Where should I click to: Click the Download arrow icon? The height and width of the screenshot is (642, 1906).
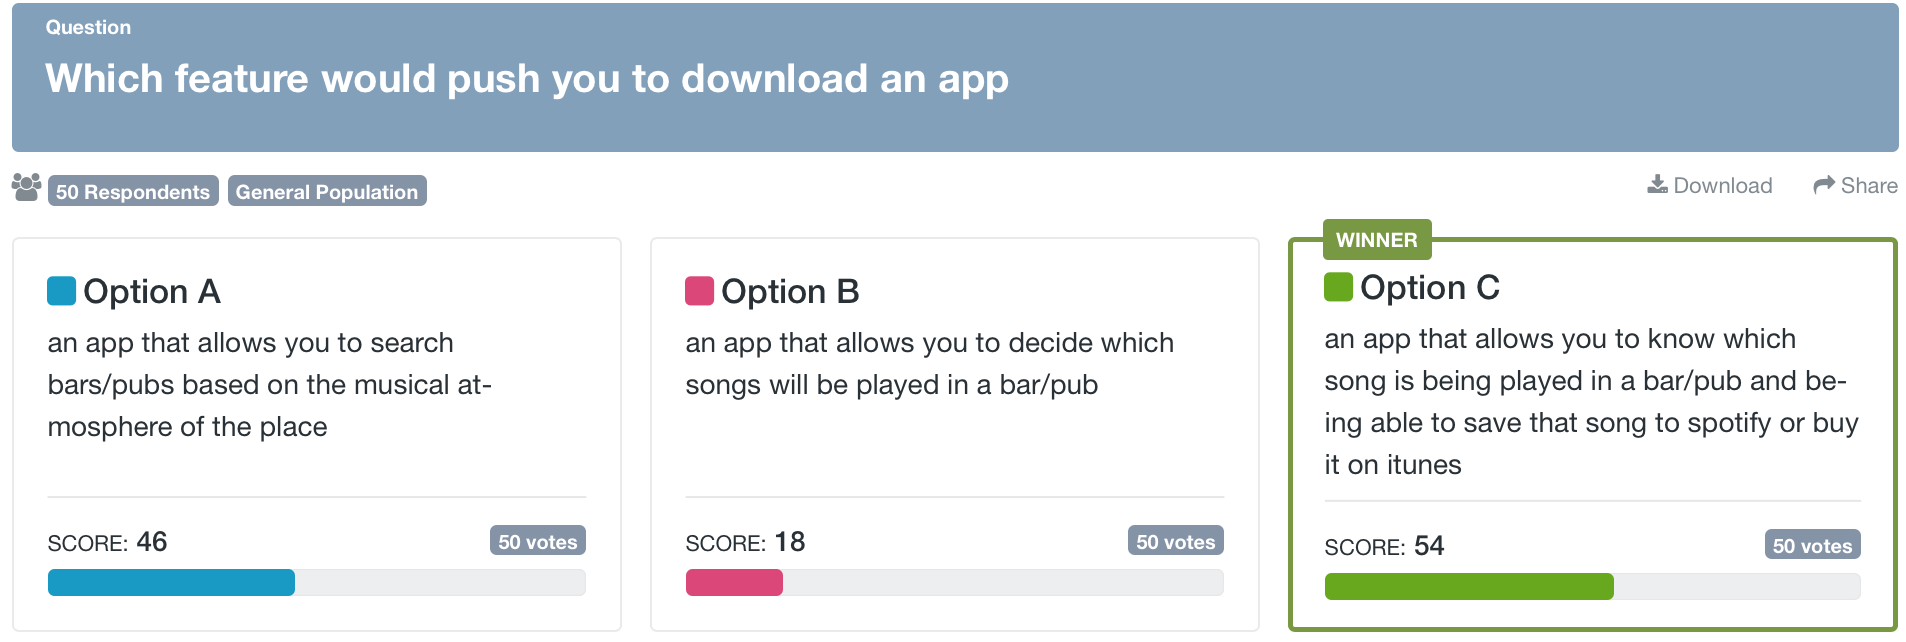1657,185
